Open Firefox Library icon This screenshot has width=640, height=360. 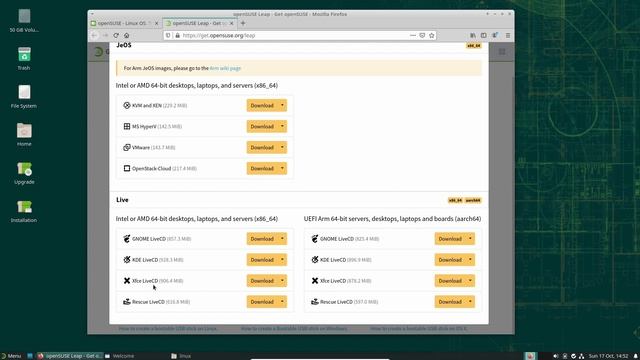click(473, 36)
